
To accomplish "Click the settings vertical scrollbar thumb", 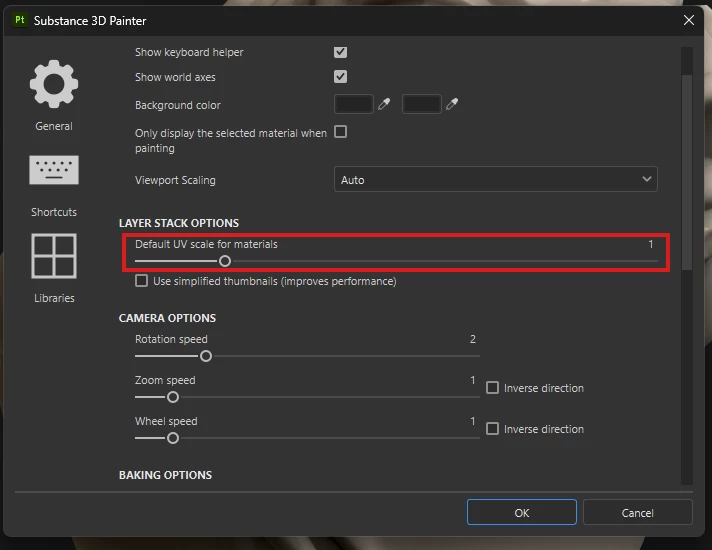I will pos(687,173).
